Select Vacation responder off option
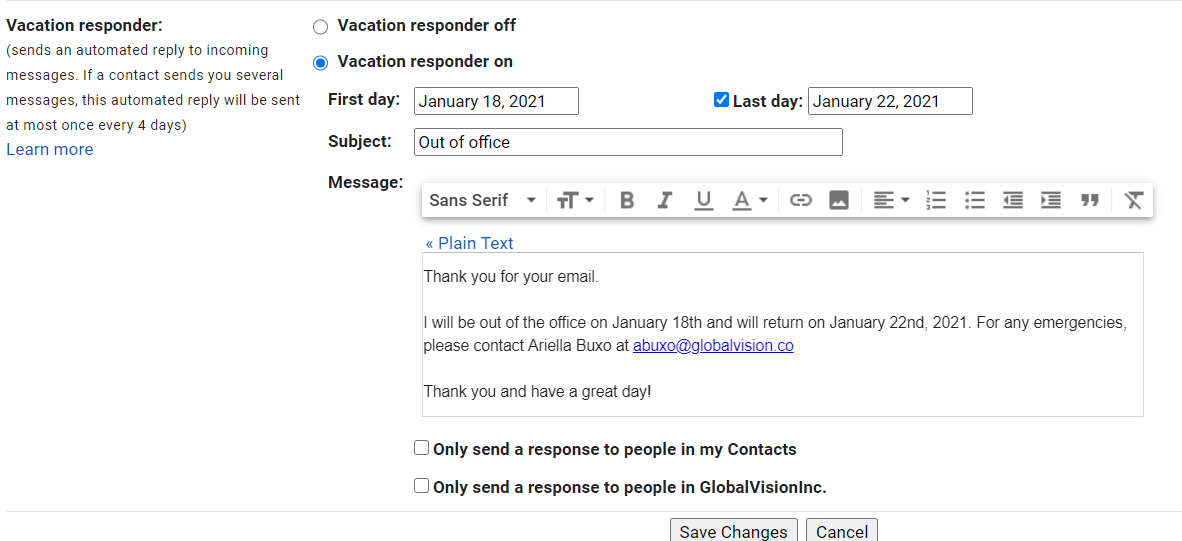 [320, 26]
